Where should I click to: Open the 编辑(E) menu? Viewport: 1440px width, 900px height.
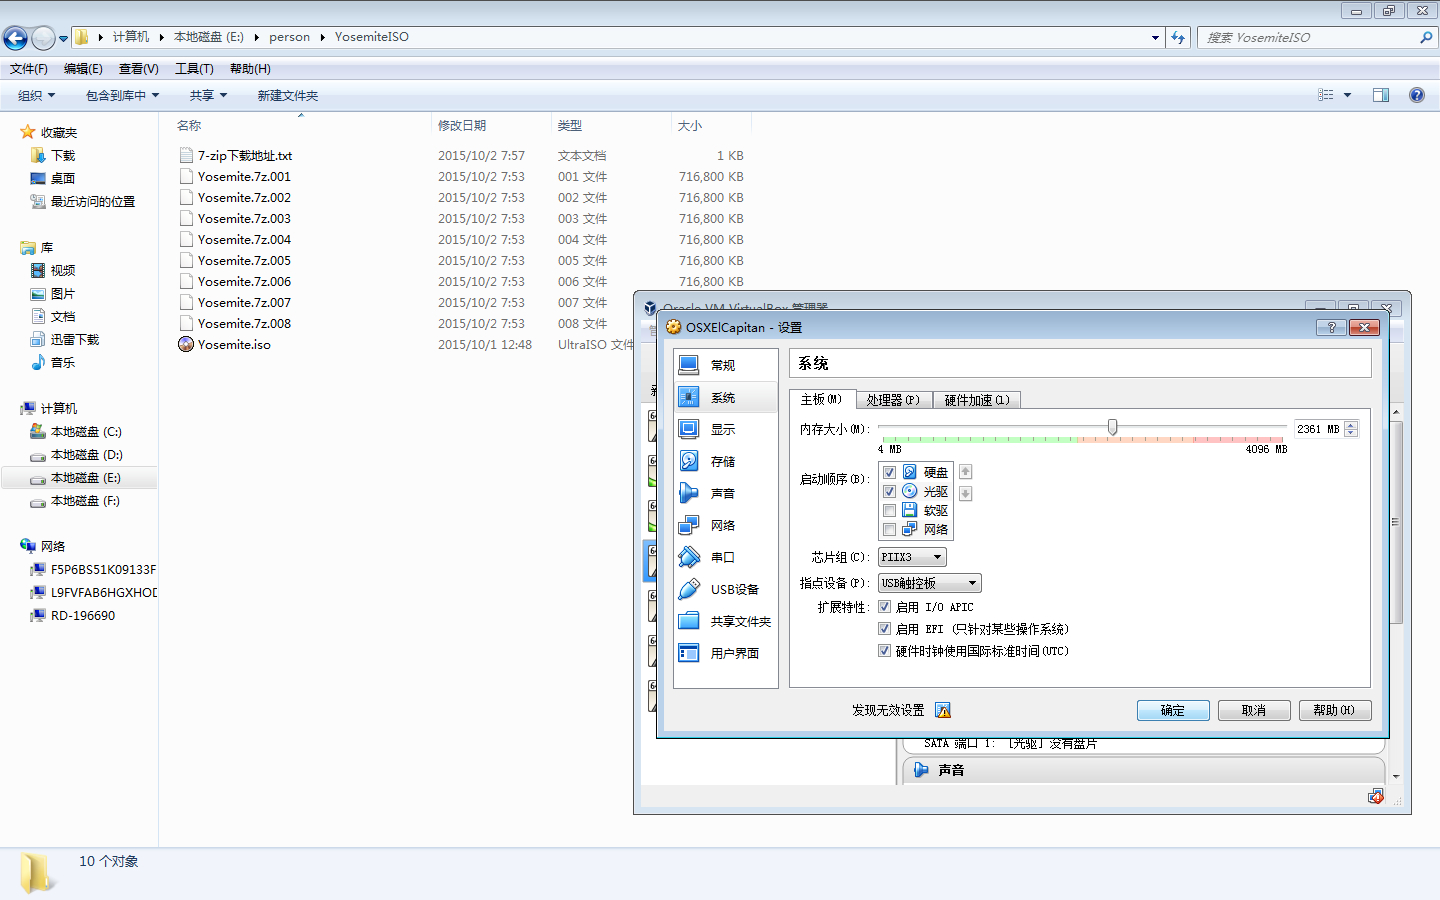[83, 68]
